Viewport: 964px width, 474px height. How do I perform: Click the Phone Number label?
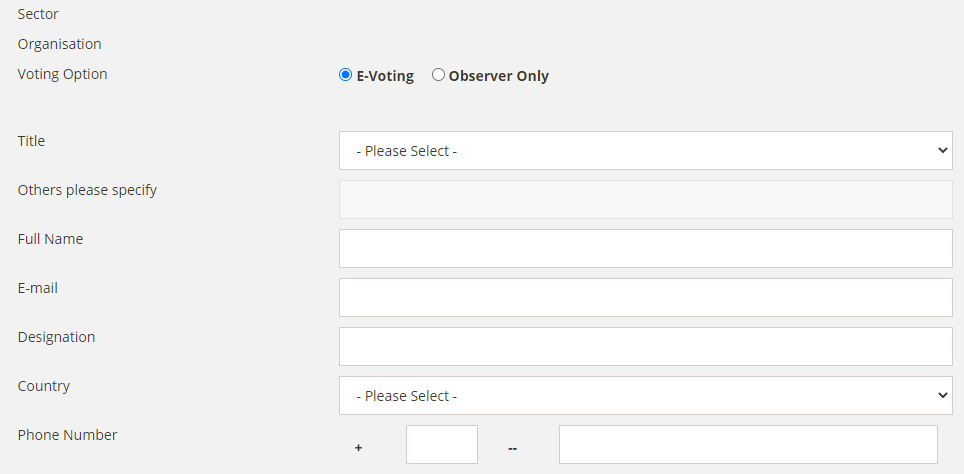[x=68, y=435]
